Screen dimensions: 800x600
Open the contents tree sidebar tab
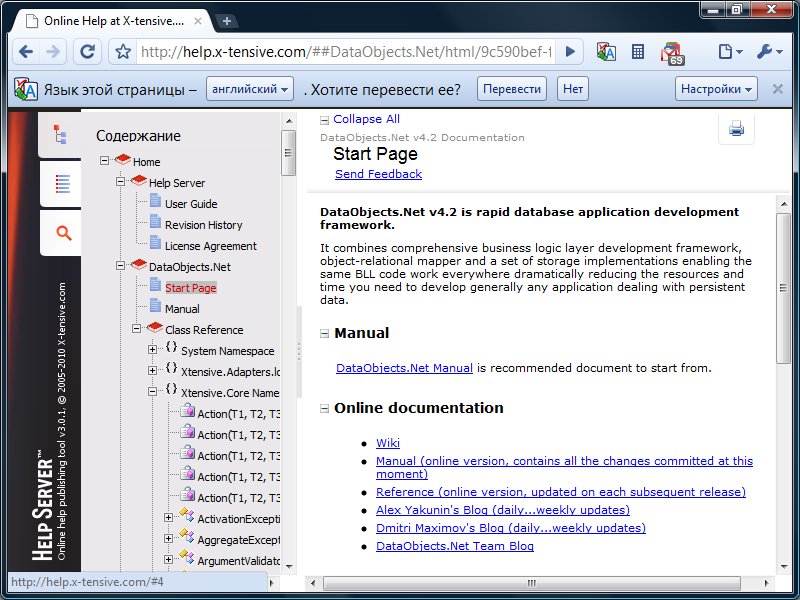click(60, 135)
